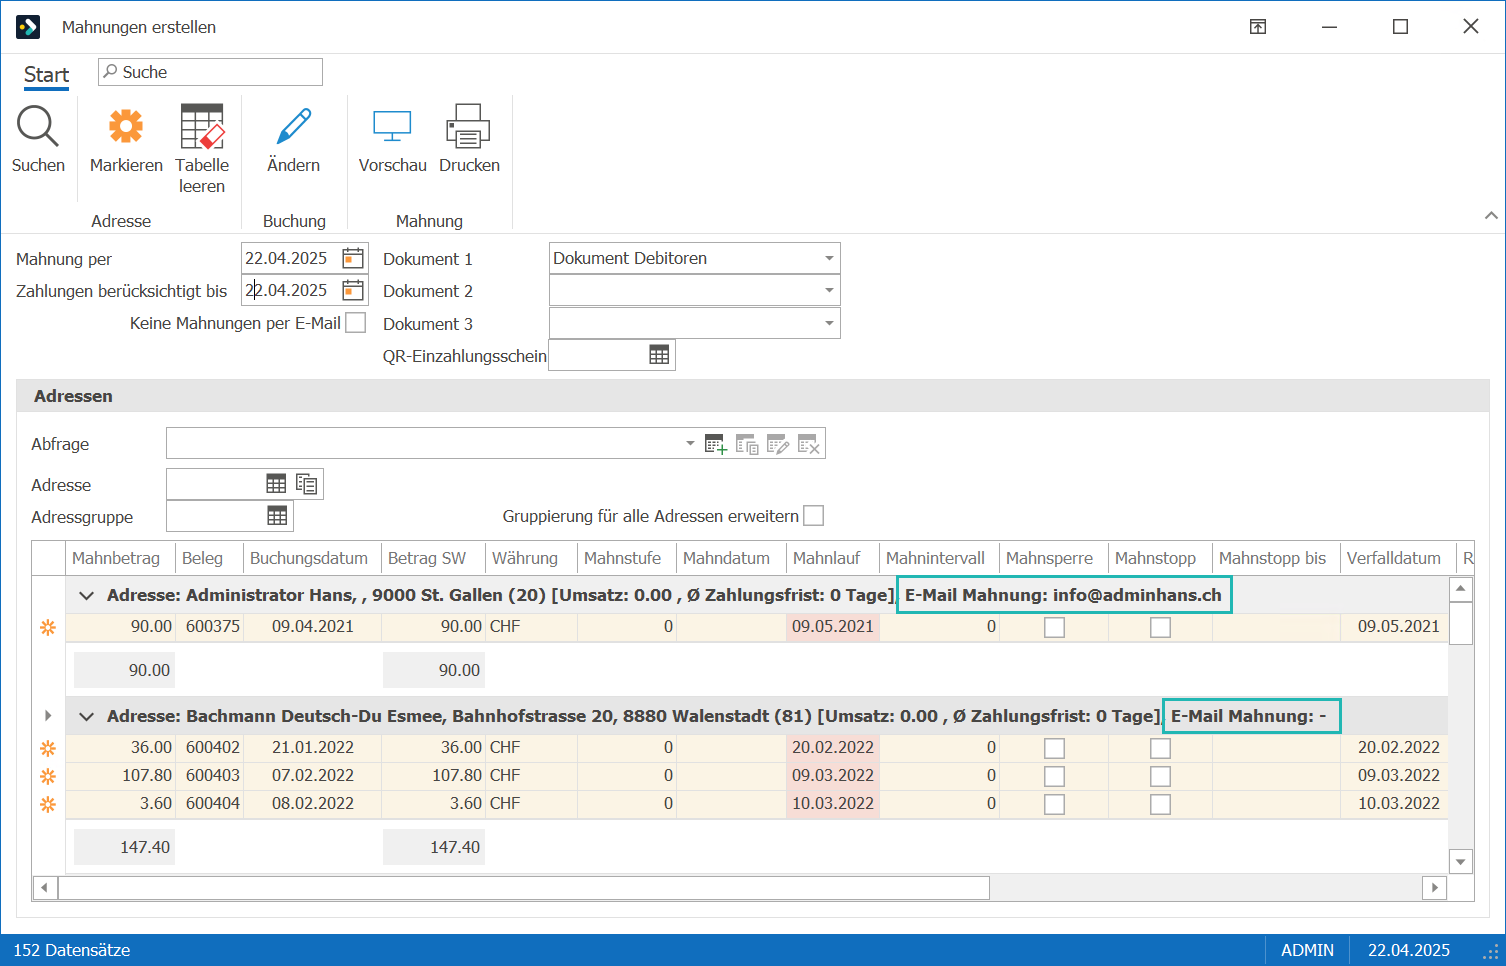Enable Gruppierung für alle Adressen erweitern
Image resolution: width=1506 pixels, height=966 pixels.
point(814,516)
